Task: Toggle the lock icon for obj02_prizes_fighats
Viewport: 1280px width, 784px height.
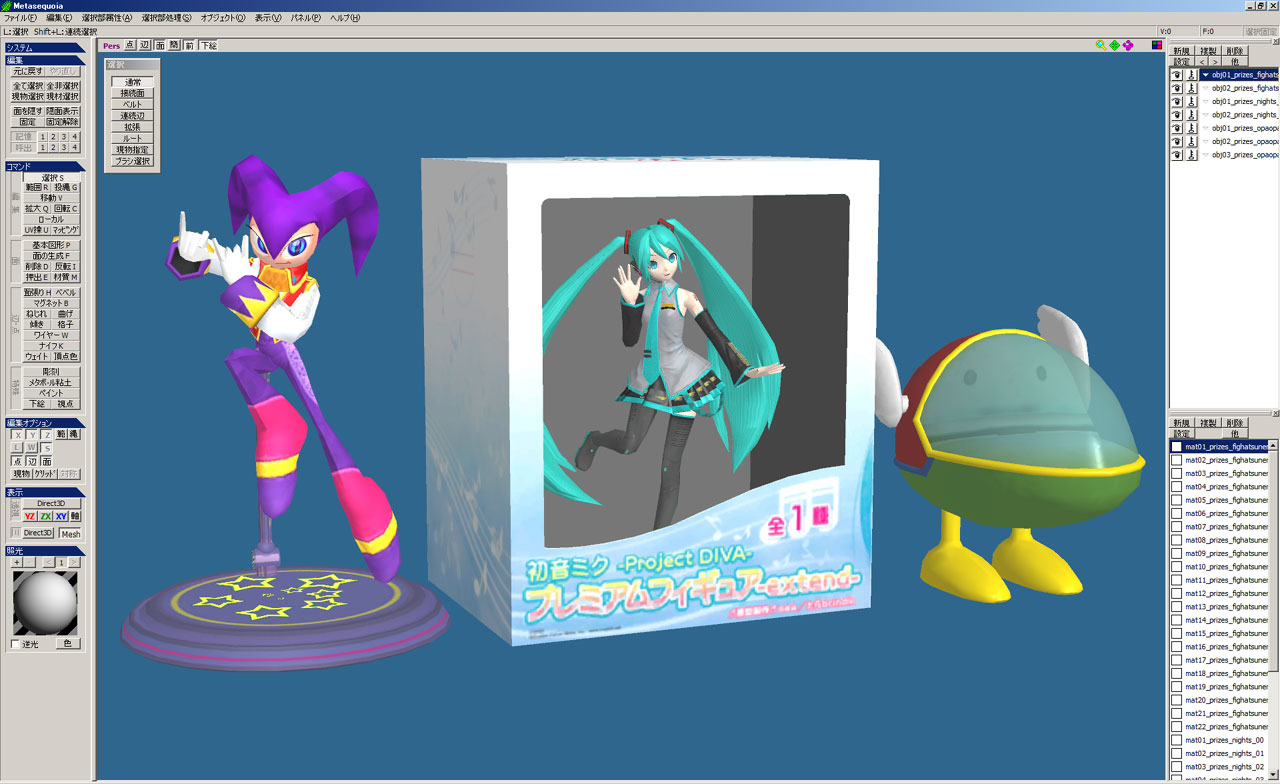Action: tap(1191, 88)
